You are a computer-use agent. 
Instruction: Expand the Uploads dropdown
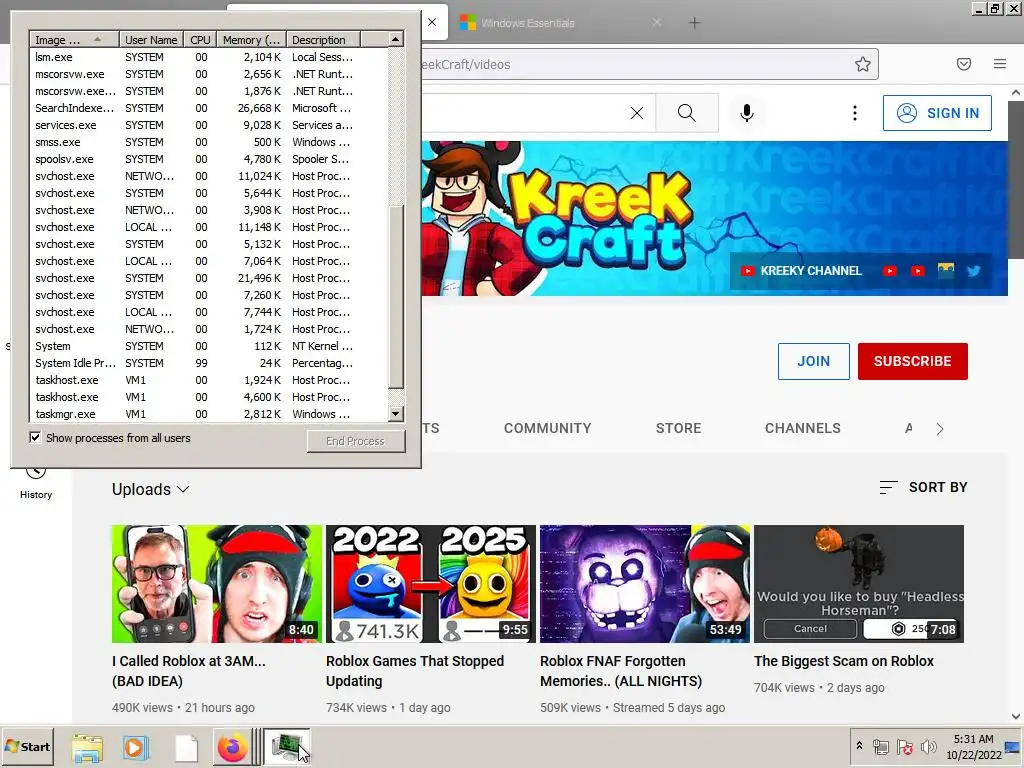click(150, 489)
